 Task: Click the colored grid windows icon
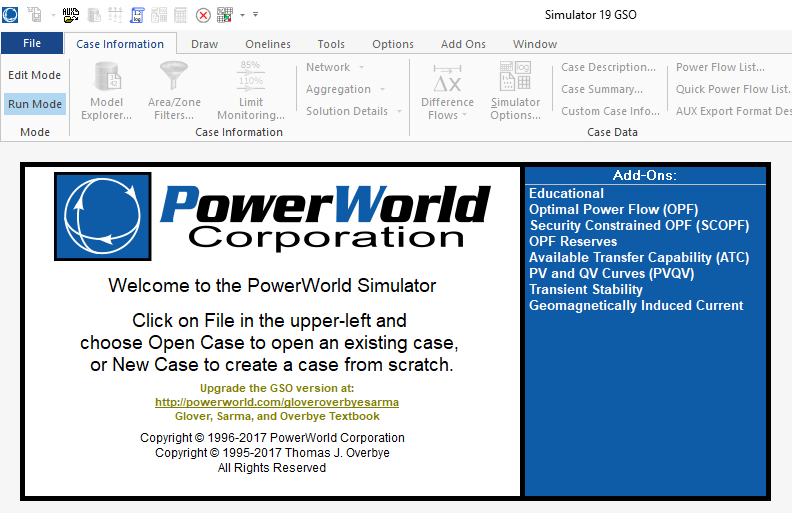pyautogui.click(x=225, y=15)
